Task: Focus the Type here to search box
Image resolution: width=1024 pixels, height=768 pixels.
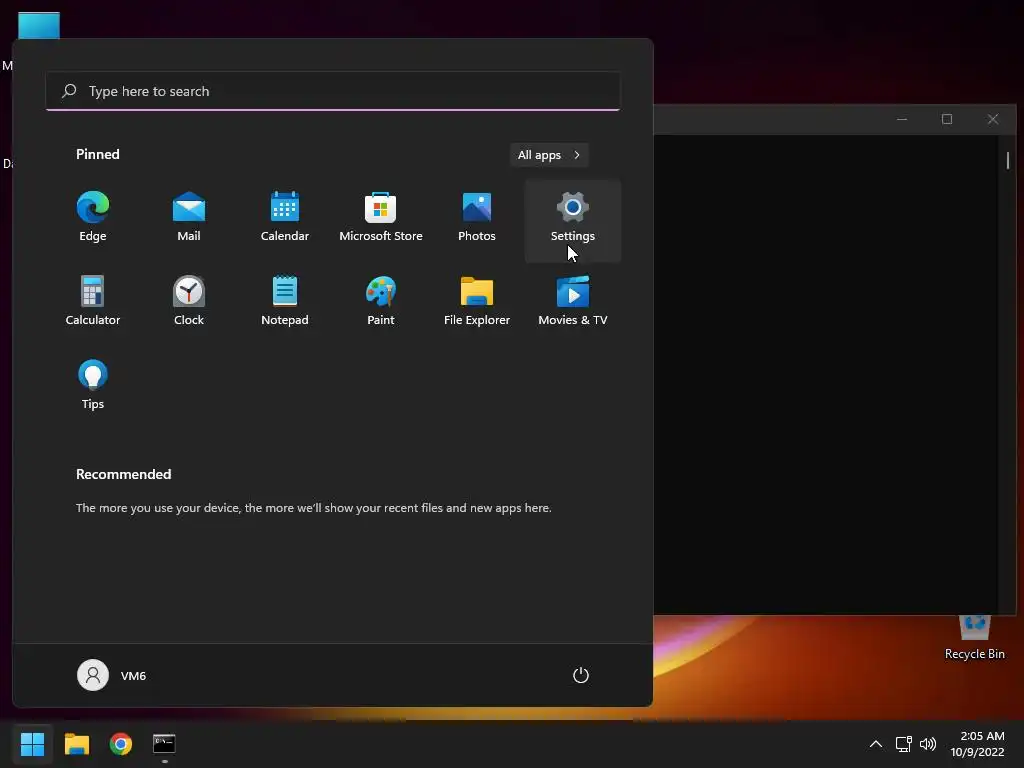Action: [x=333, y=91]
